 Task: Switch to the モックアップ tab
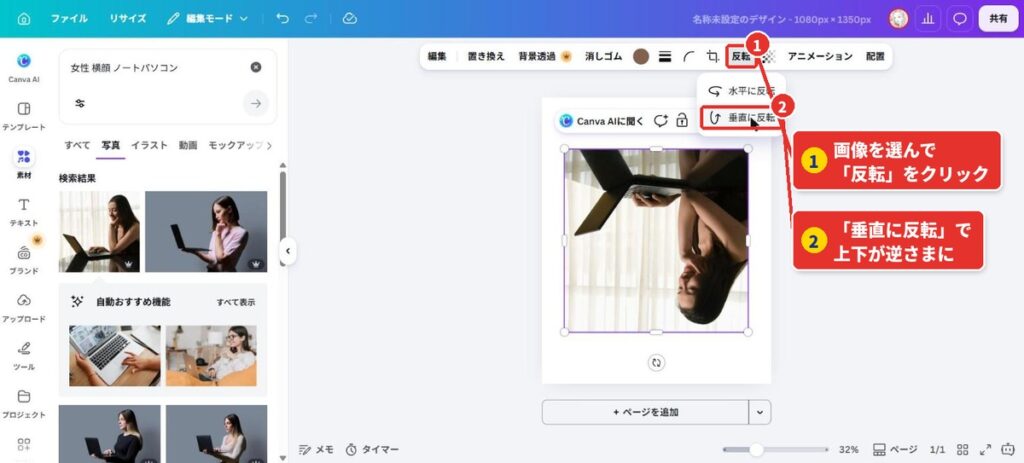235,146
